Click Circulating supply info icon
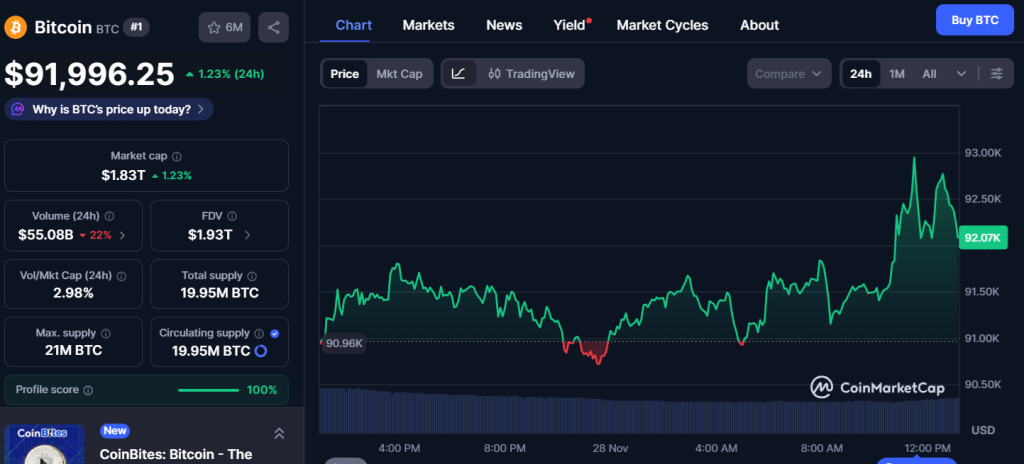1024x464 pixels. click(x=259, y=333)
